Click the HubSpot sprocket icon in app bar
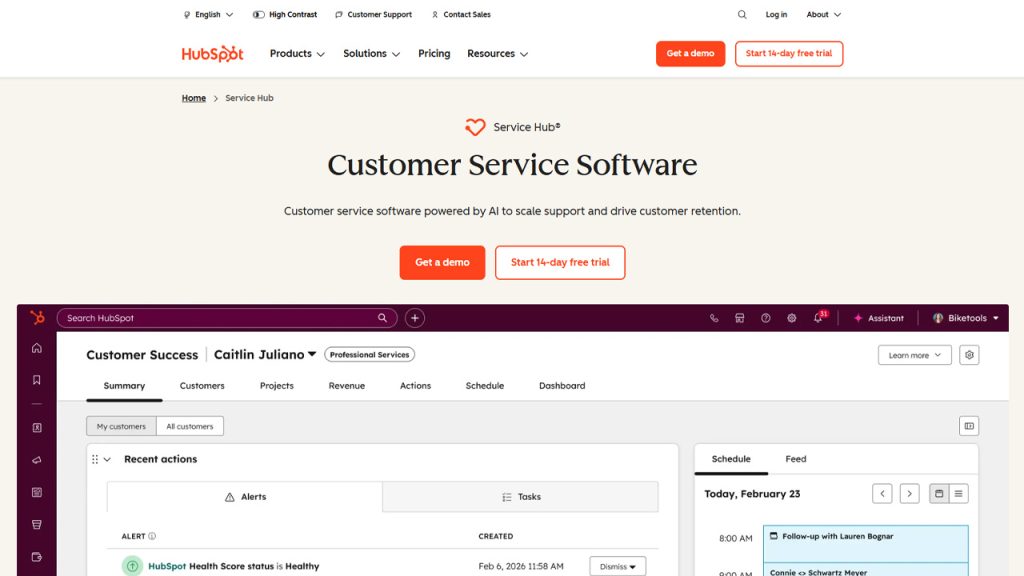 point(37,318)
